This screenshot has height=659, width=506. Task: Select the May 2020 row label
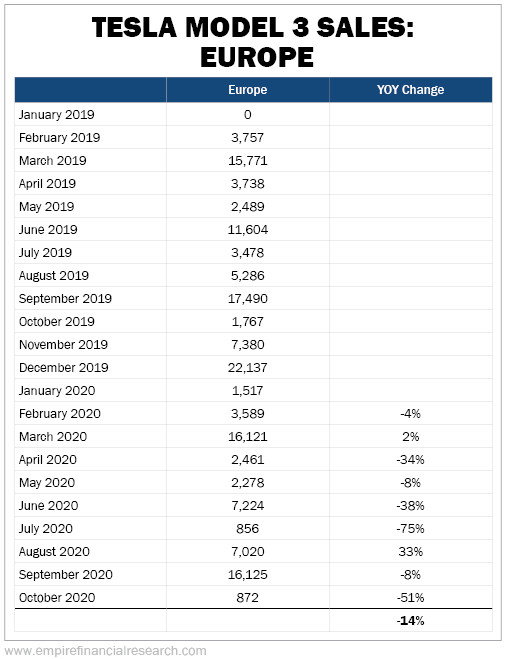coord(47,483)
